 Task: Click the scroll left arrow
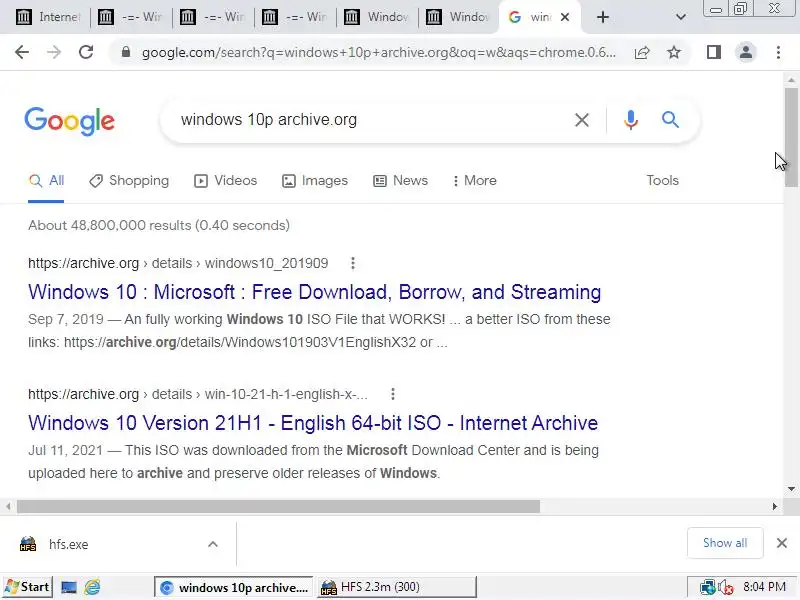coord(8,506)
